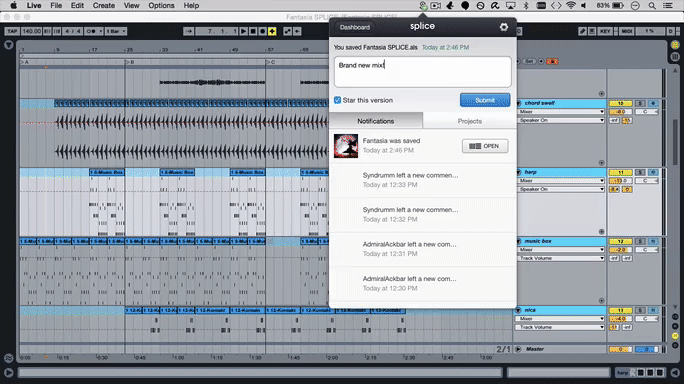
Task: Solo the chord swell track
Action: [640, 103]
